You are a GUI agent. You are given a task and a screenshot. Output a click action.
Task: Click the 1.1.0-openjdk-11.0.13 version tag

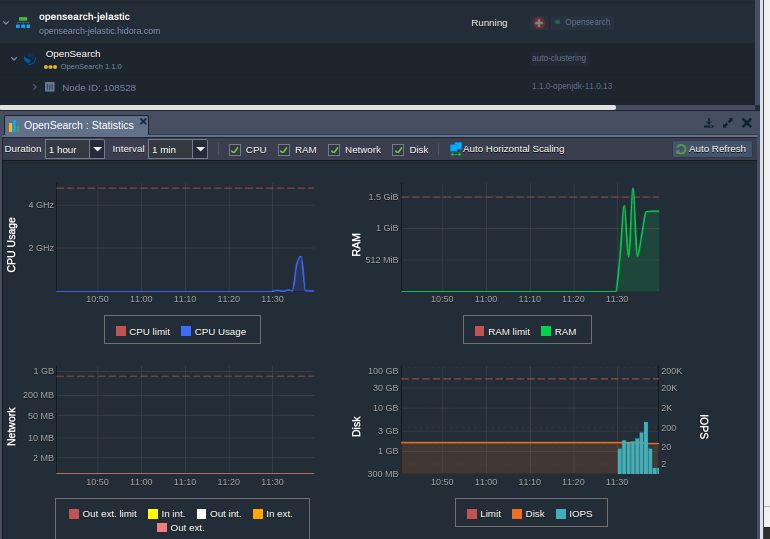[572, 86]
